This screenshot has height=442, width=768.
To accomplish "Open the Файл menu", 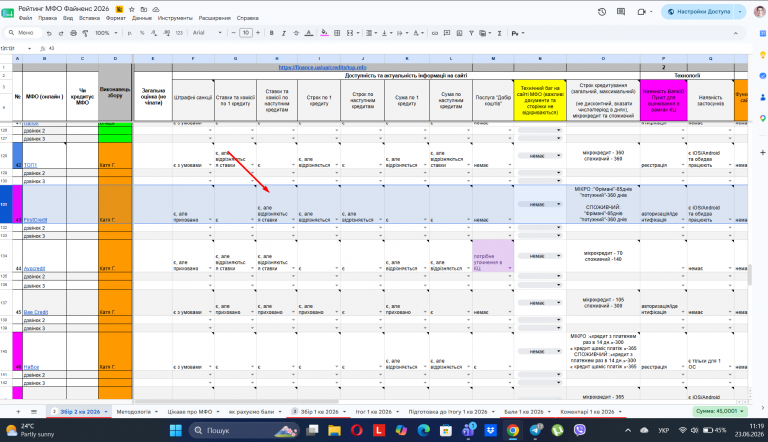I will 25,18.
